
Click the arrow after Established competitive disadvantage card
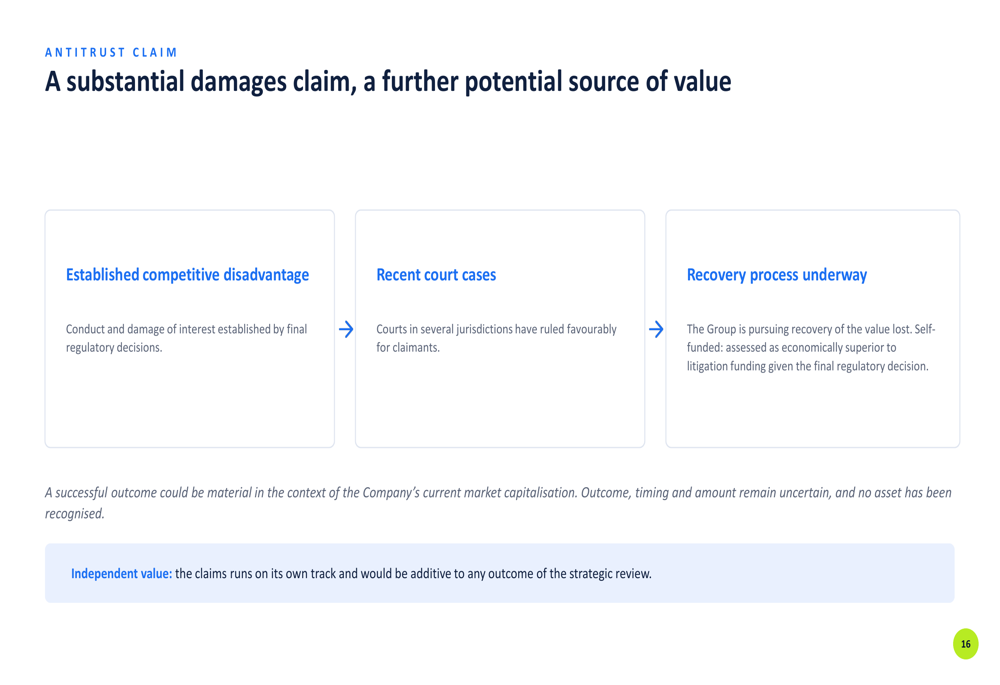click(346, 329)
